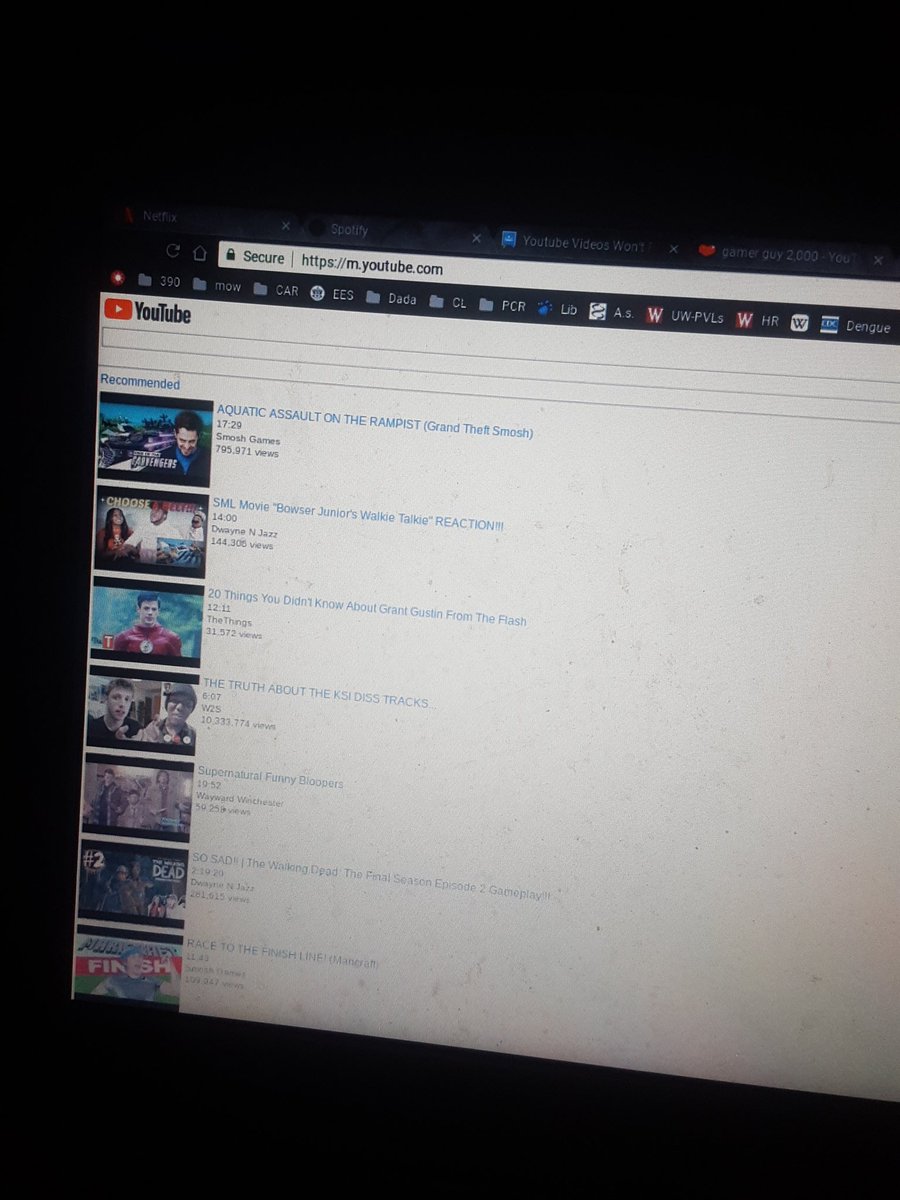Switch to the gamer guy 2,000 tab

point(790,254)
